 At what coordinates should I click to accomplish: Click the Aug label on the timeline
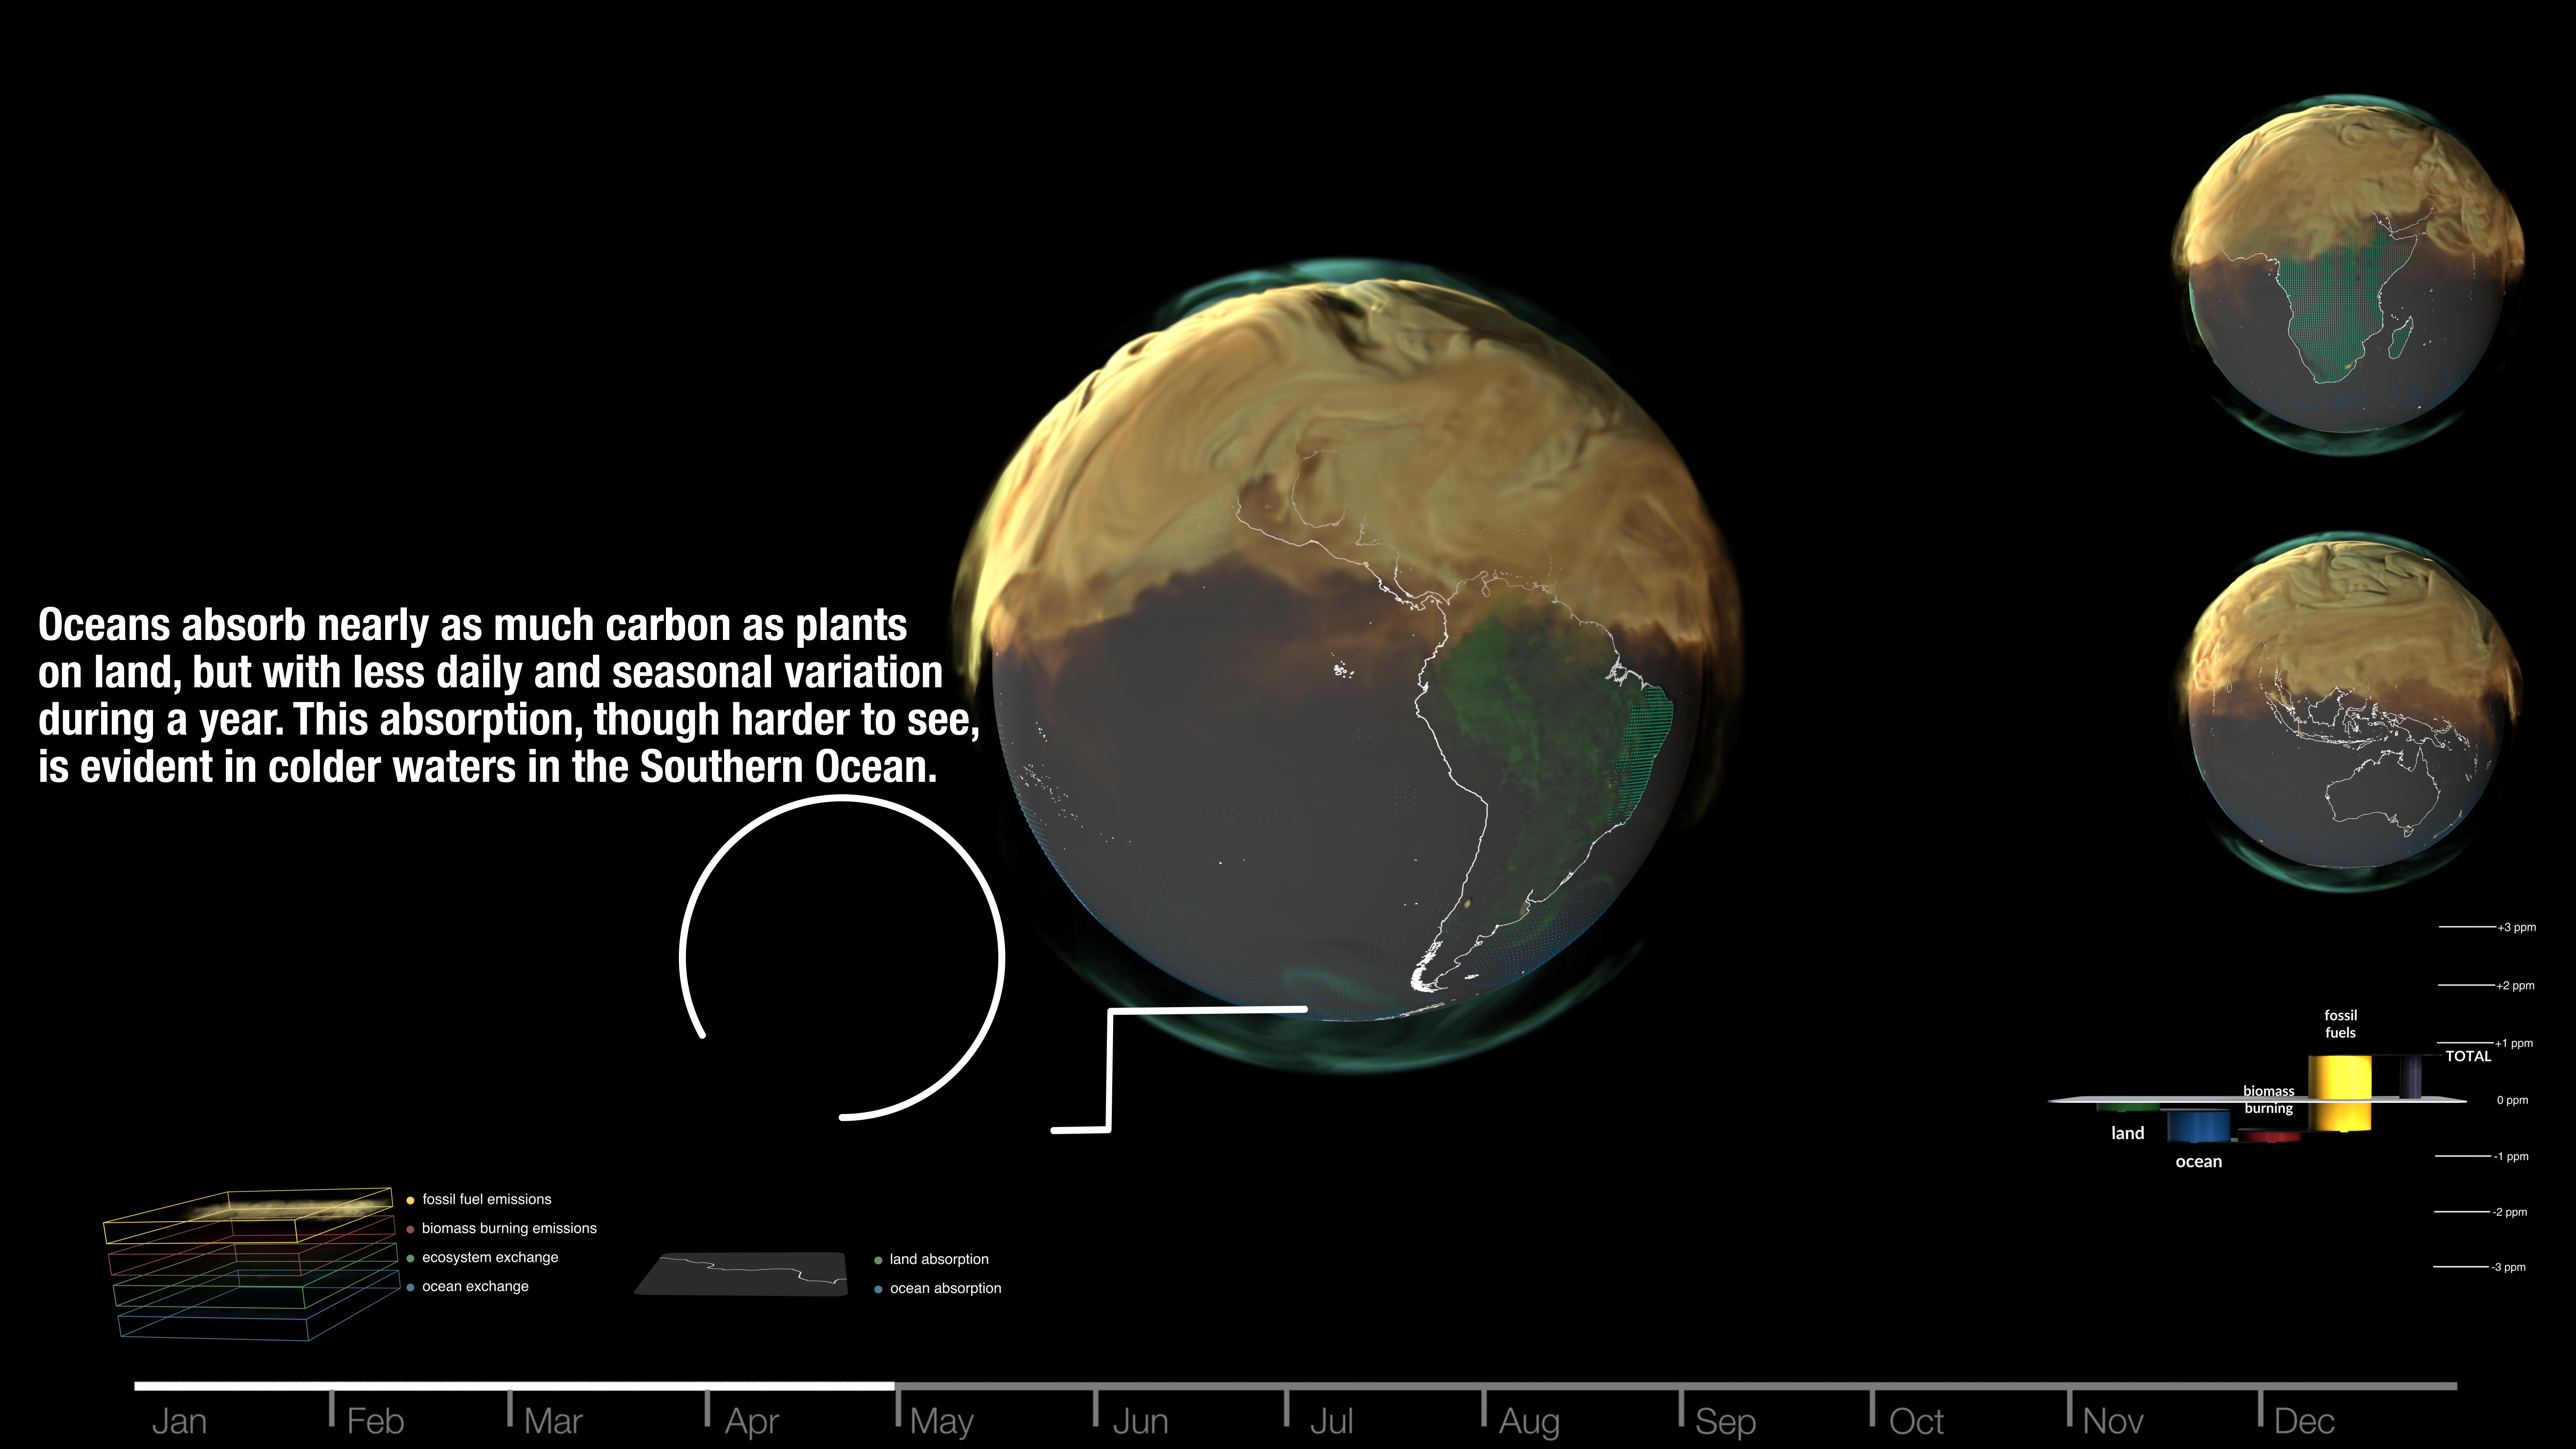pyautogui.click(x=1529, y=1422)
